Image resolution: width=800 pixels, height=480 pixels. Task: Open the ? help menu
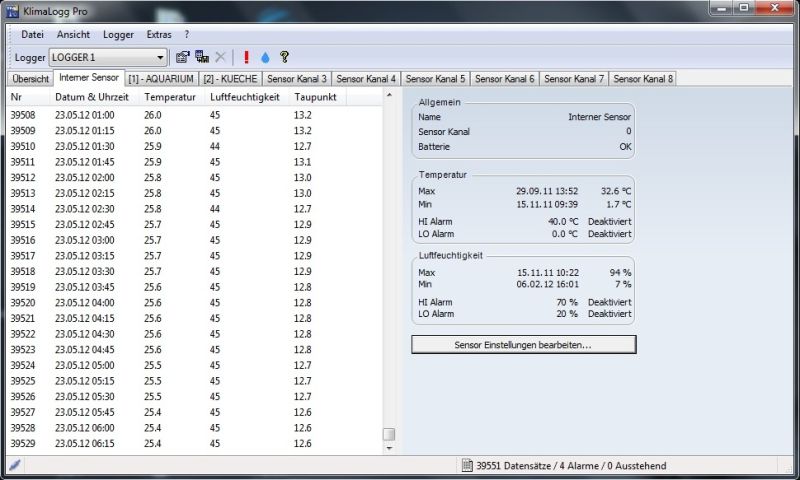click(x=187, y=35)
